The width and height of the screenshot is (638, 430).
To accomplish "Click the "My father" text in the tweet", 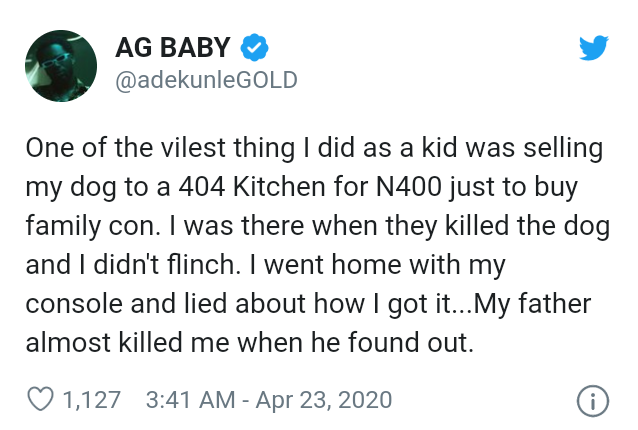I will pos(532,304).
